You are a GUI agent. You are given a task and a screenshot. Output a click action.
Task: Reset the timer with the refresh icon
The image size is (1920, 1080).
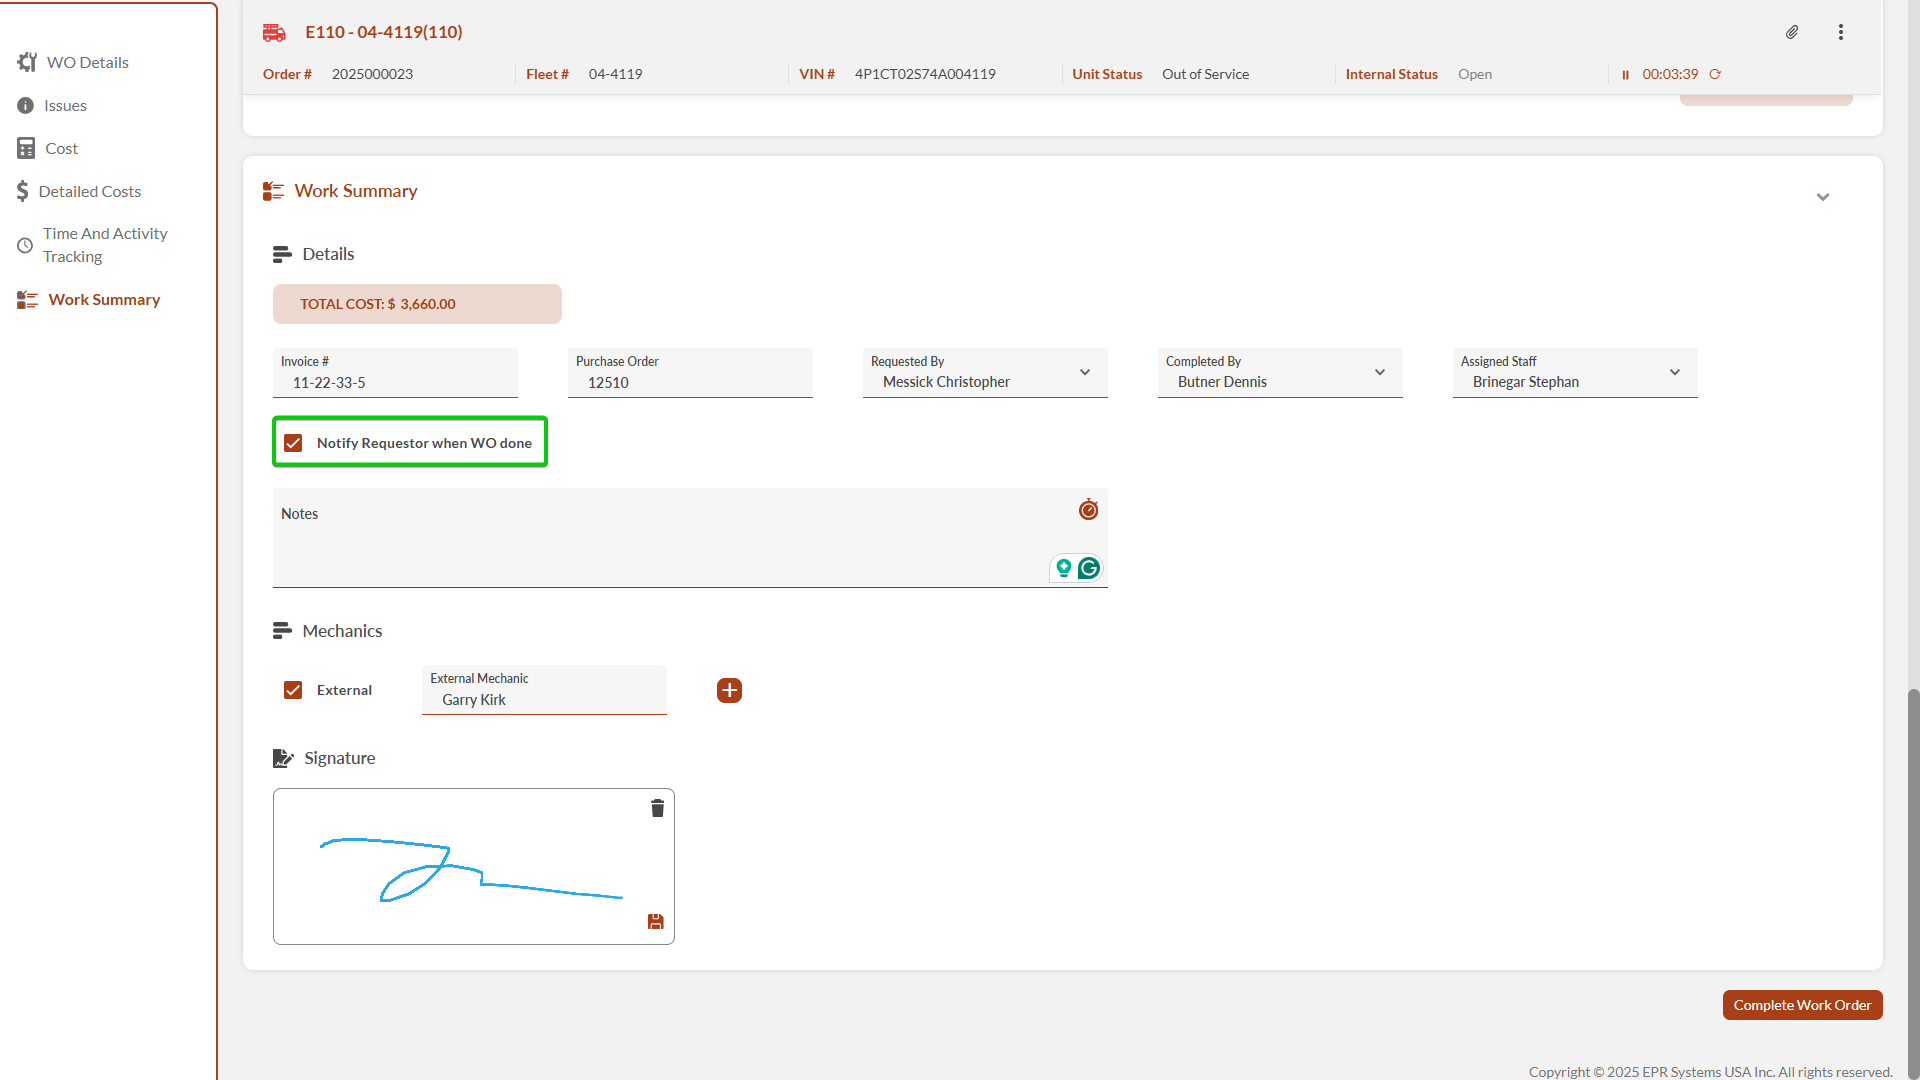(x=1715, y=74)
